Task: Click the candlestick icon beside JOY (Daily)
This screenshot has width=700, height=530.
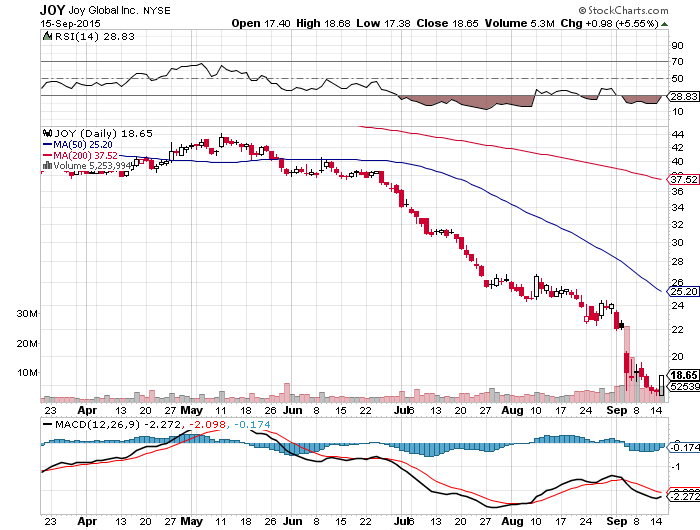Action: click(x=47, y=133)
